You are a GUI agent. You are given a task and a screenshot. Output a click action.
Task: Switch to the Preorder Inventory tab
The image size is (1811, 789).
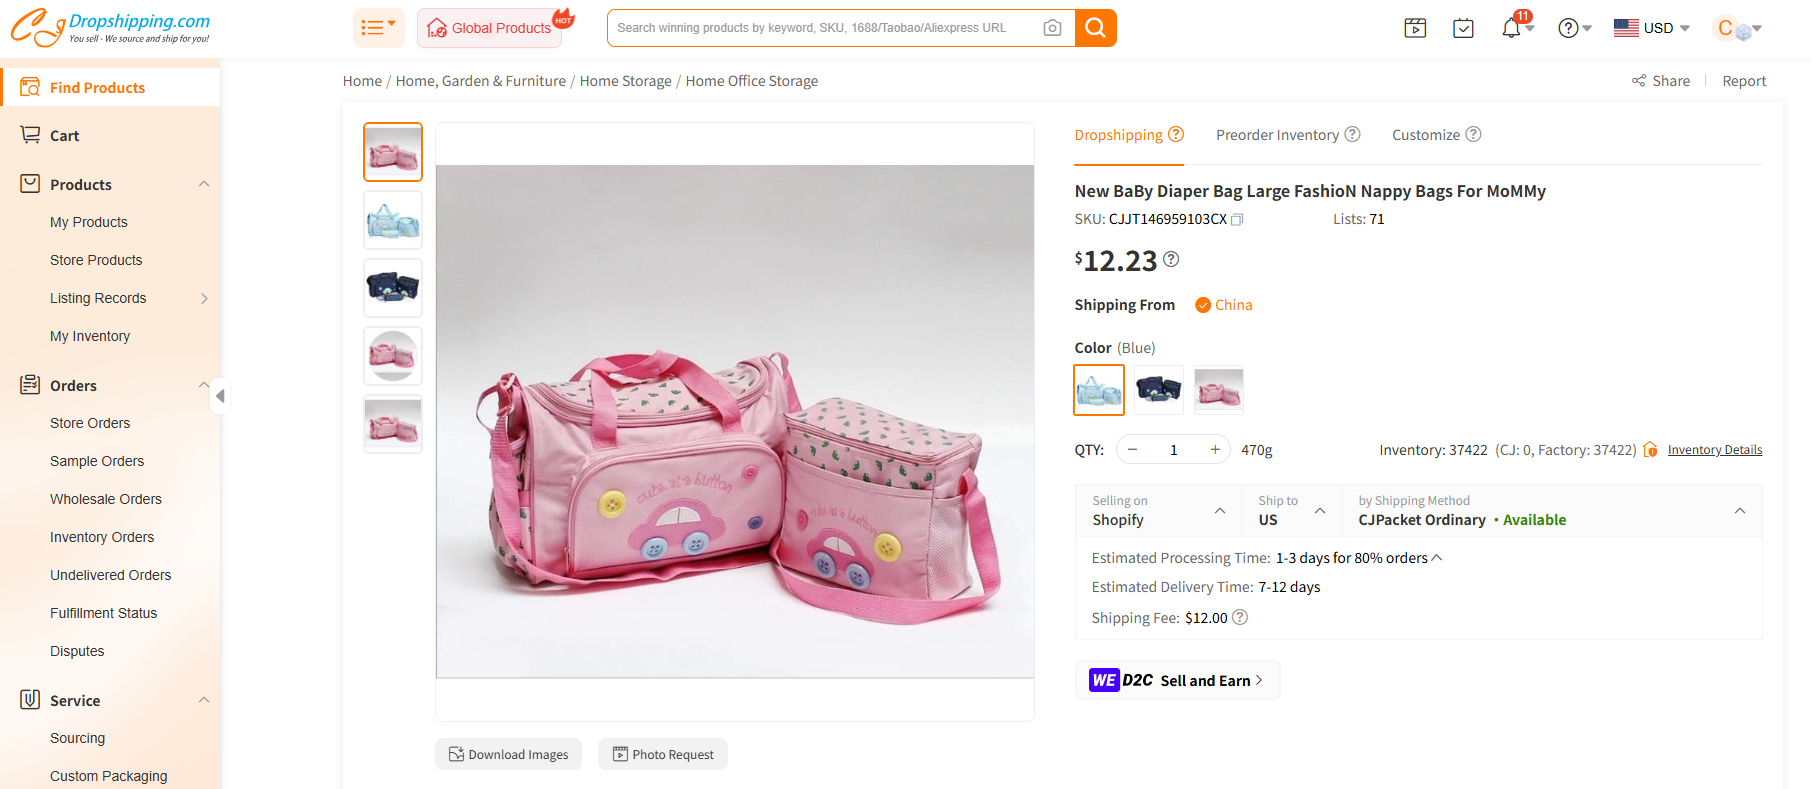1277,134
